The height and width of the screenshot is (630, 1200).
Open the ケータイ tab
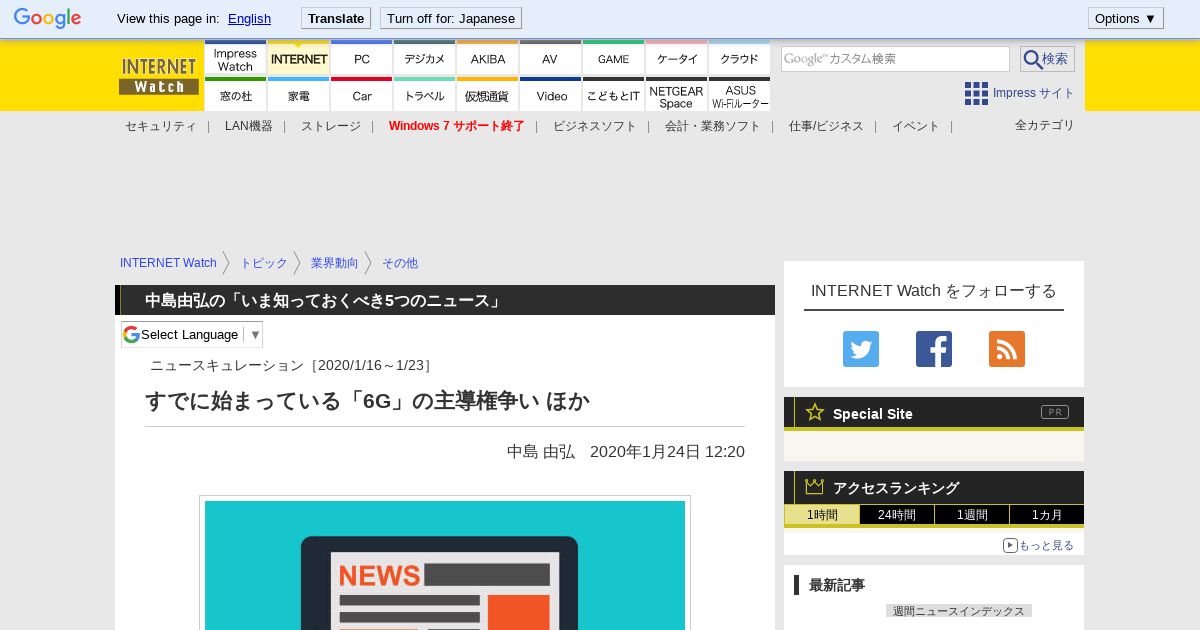tap(676, 59)
